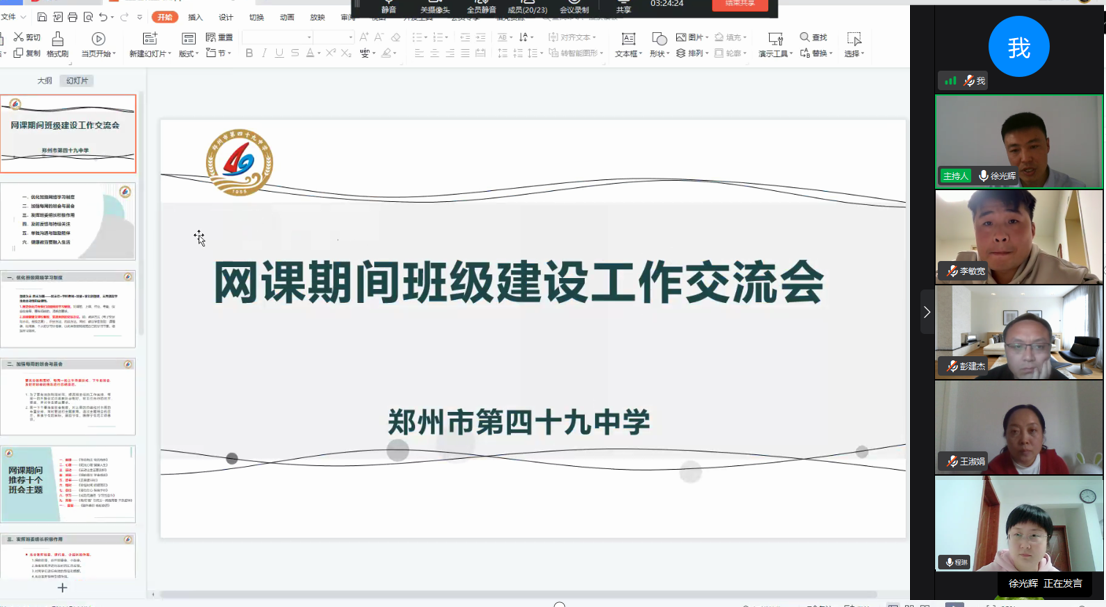1106x607 pixels.
Task: Open the font color picker
Action: click(312, 53)
